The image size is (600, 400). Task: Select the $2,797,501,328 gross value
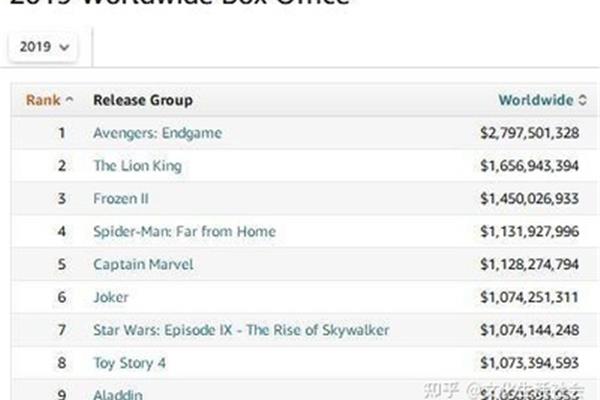[530, 133]
